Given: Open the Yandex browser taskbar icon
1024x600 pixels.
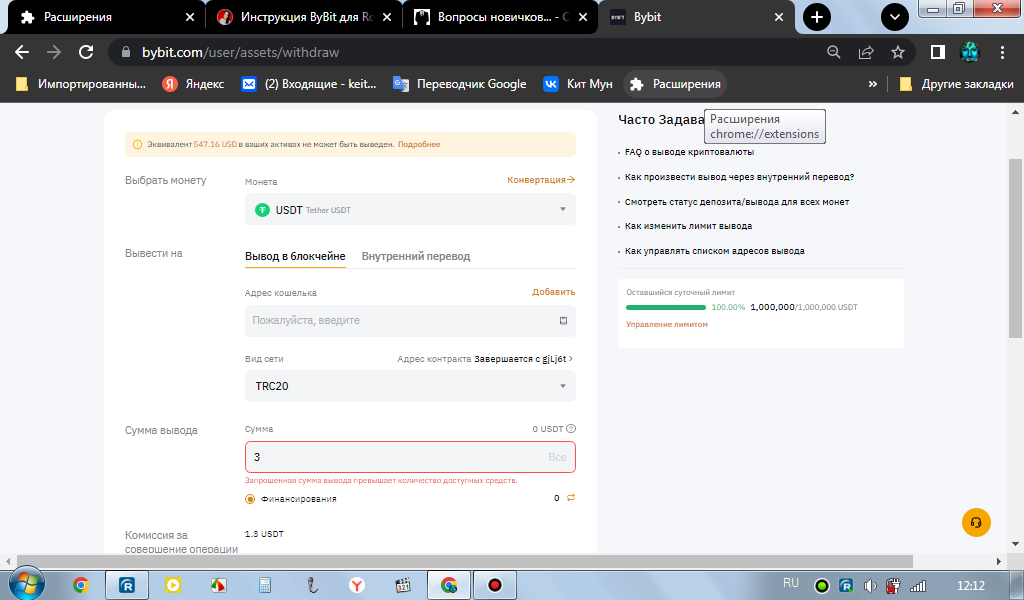Looking at the screenshot, I should point(357,585).
